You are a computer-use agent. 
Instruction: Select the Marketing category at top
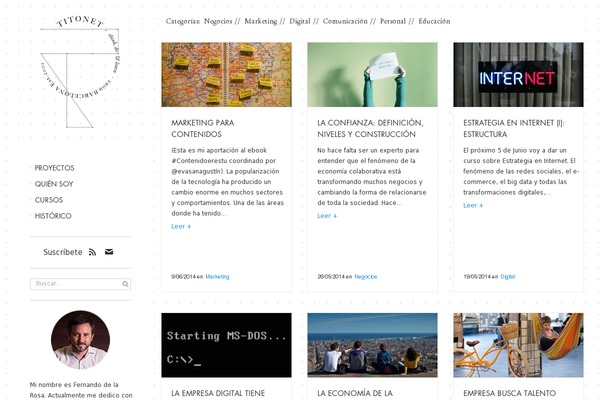(261, 21)
